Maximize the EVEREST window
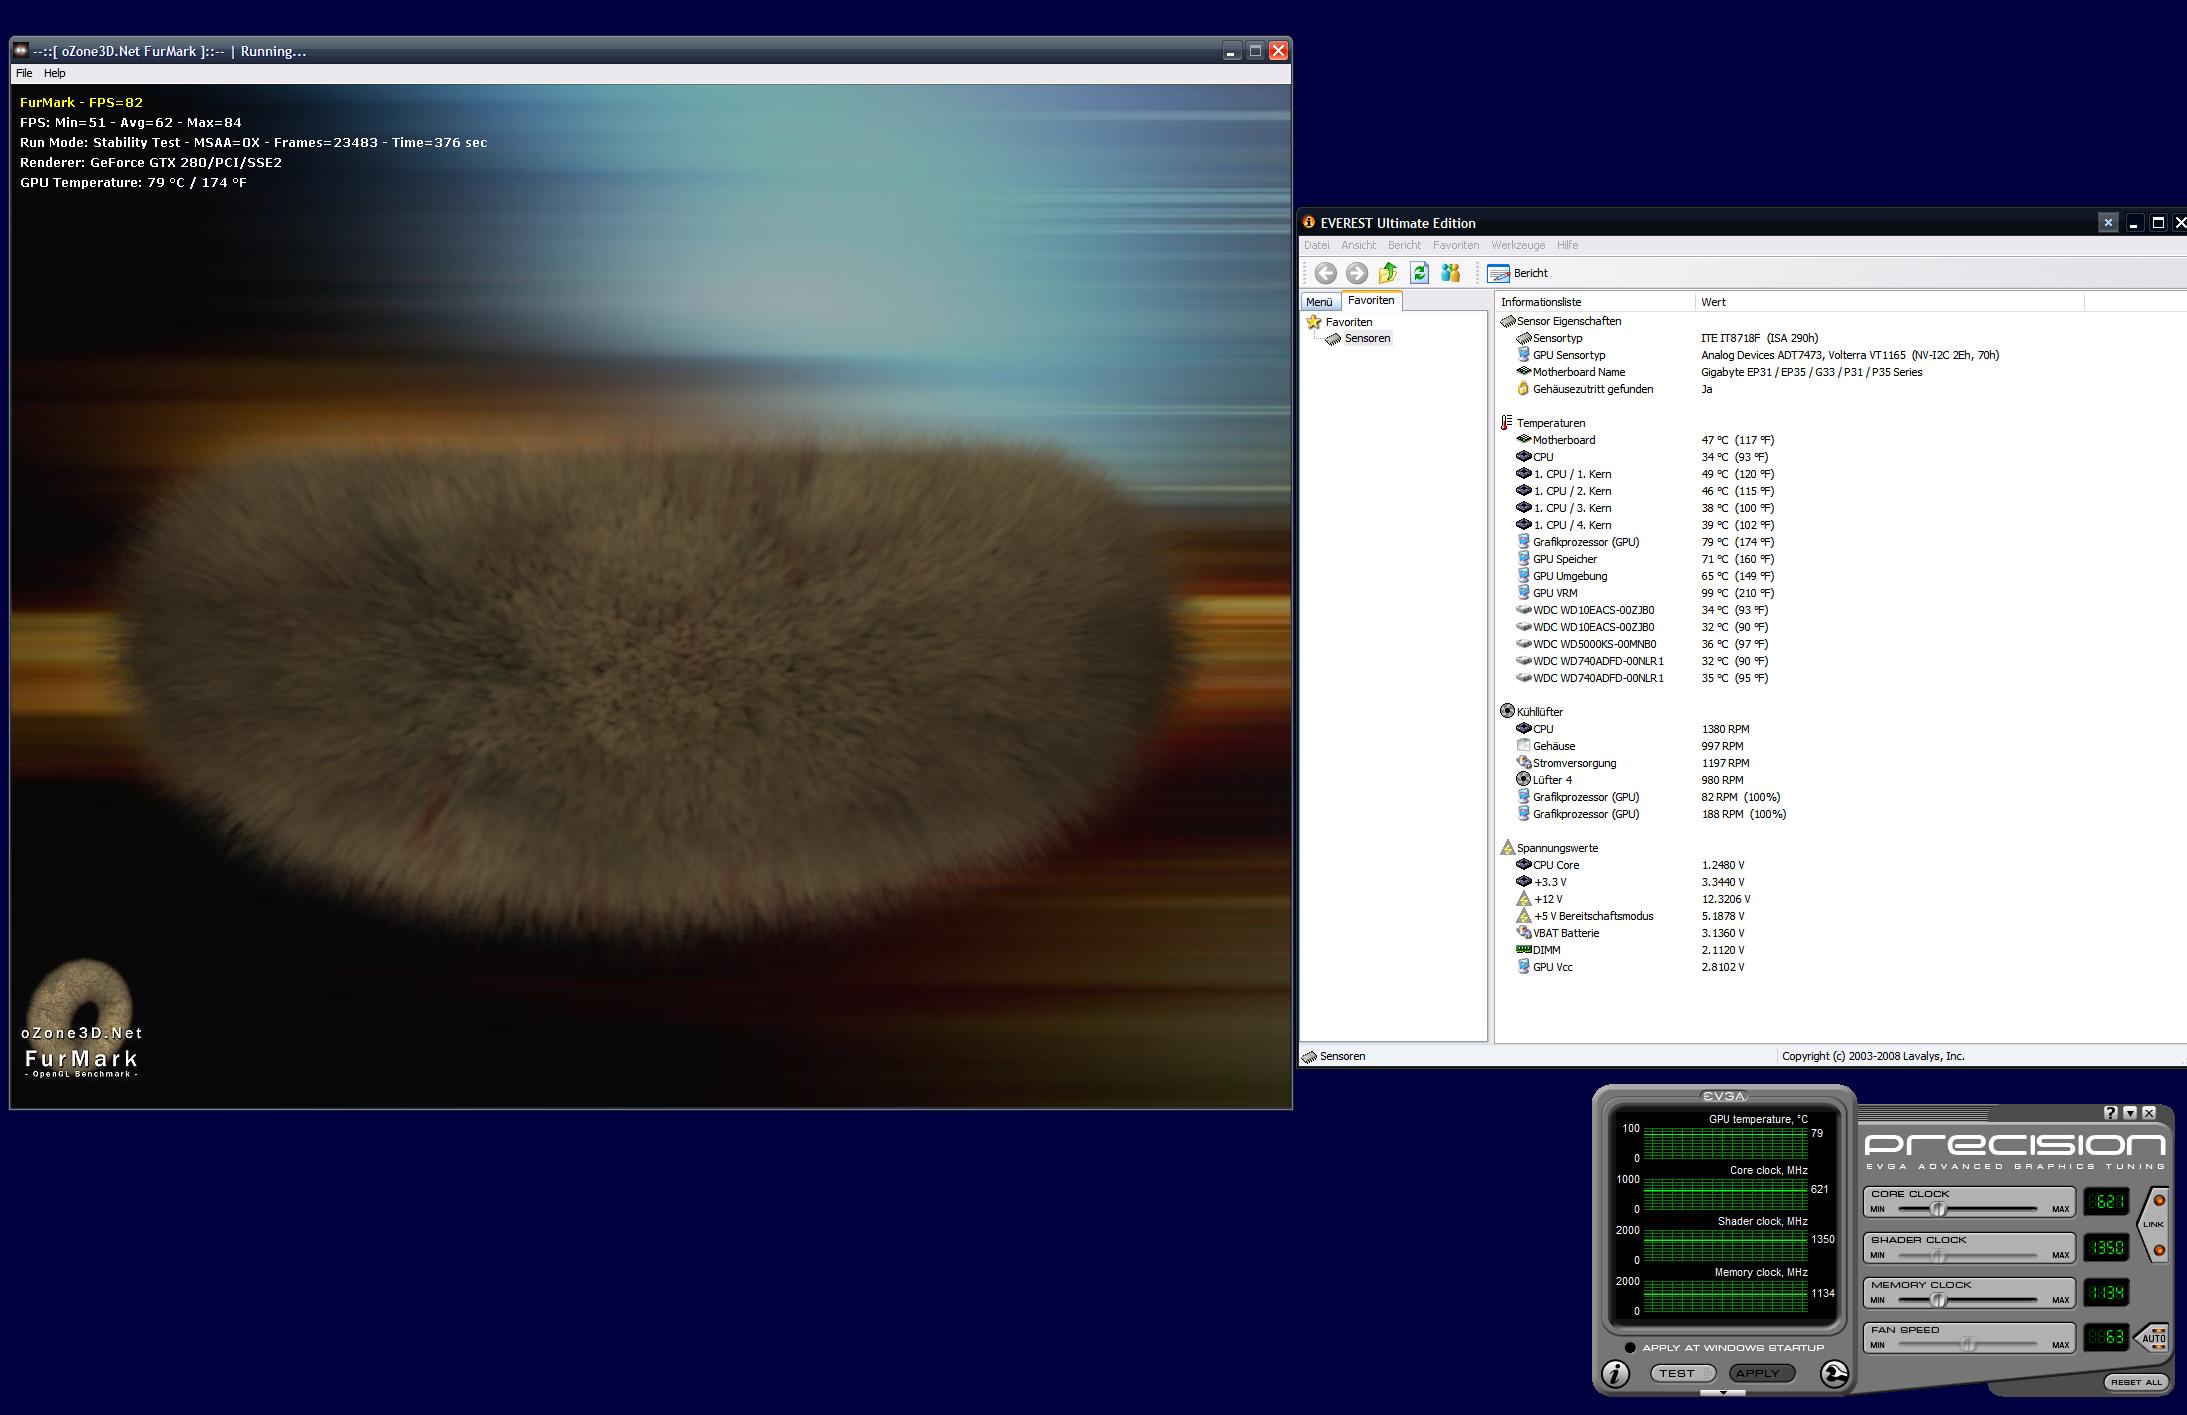This screenshot has width=2187, height=1415. [2158, 223]
